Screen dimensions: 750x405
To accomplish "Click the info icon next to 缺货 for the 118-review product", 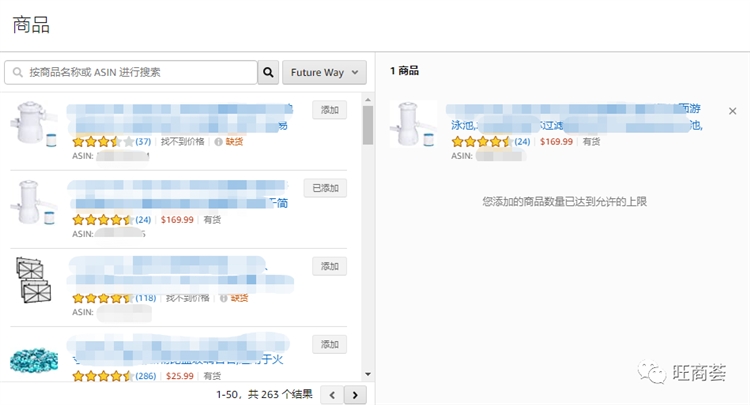I will coord(223,298).
